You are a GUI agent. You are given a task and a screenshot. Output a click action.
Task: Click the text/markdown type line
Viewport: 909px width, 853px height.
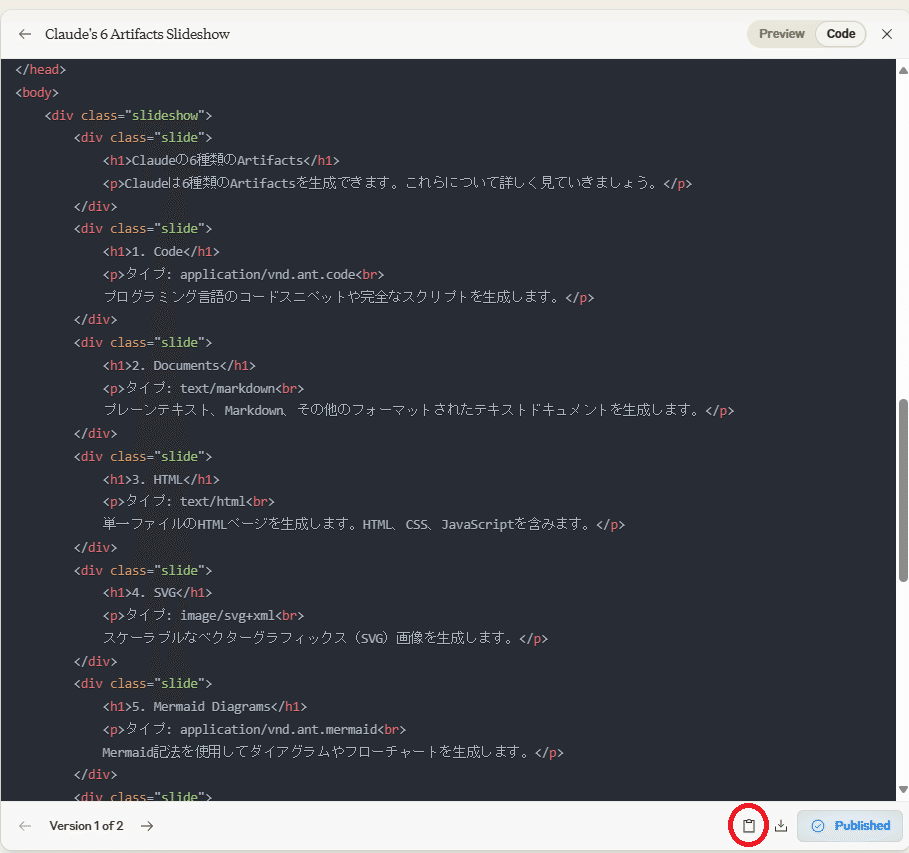click(203, 388)
